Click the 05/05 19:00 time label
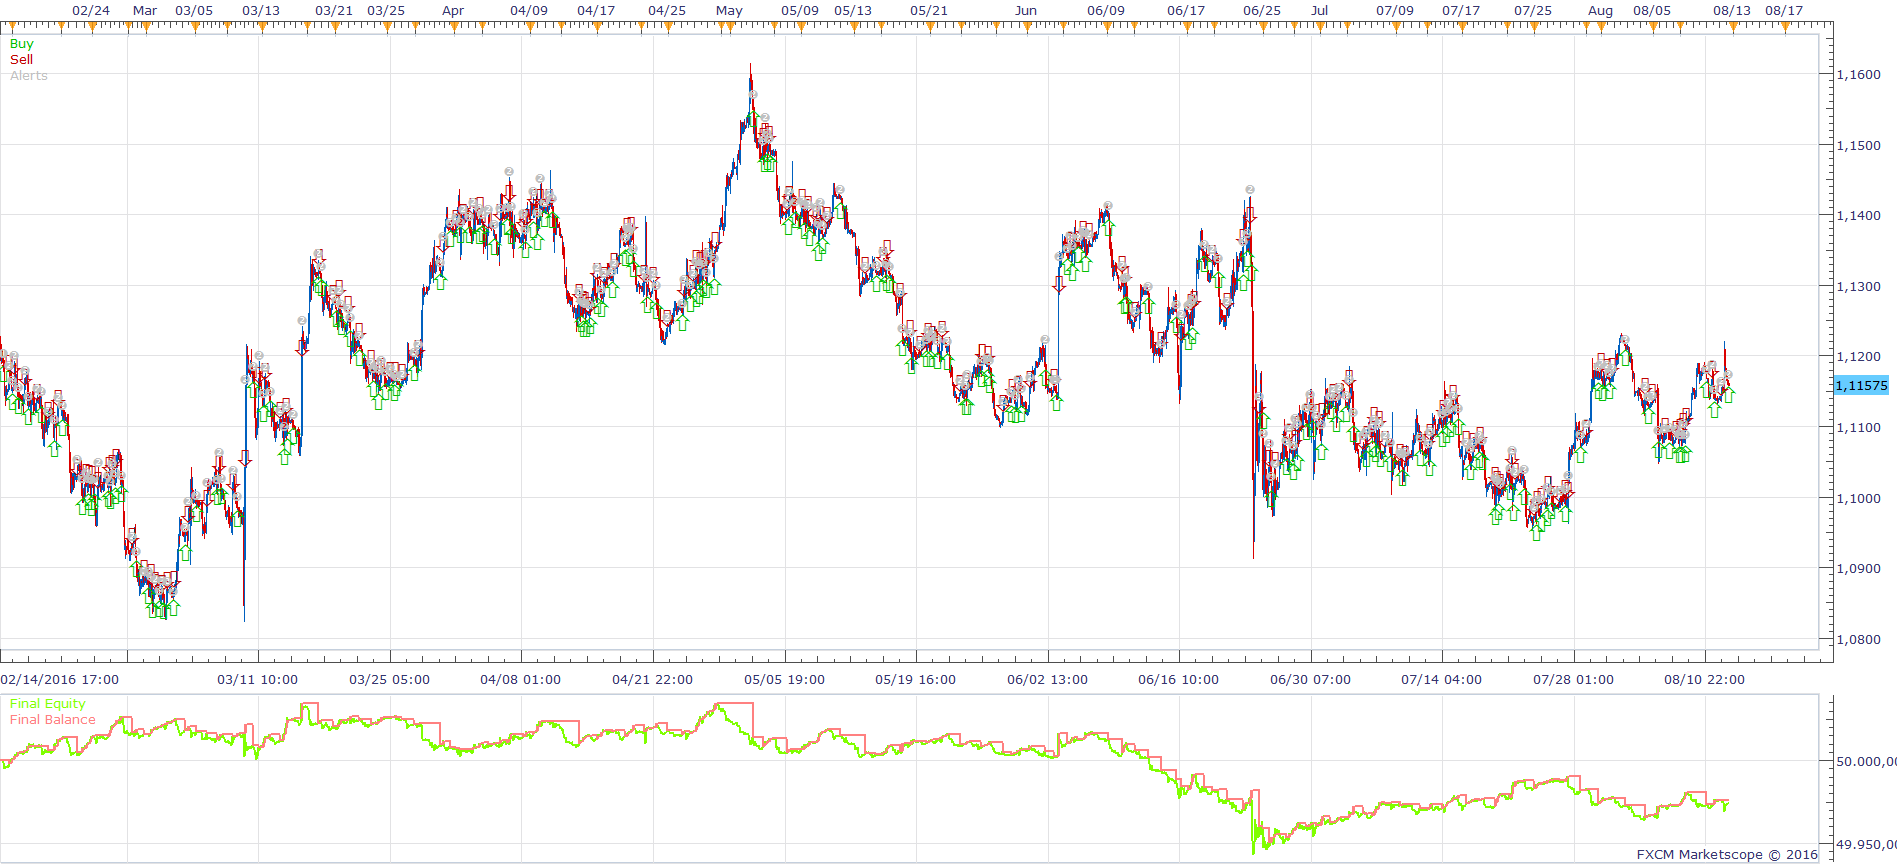Viewport: 1899px width, 864px height. (784, 680)
